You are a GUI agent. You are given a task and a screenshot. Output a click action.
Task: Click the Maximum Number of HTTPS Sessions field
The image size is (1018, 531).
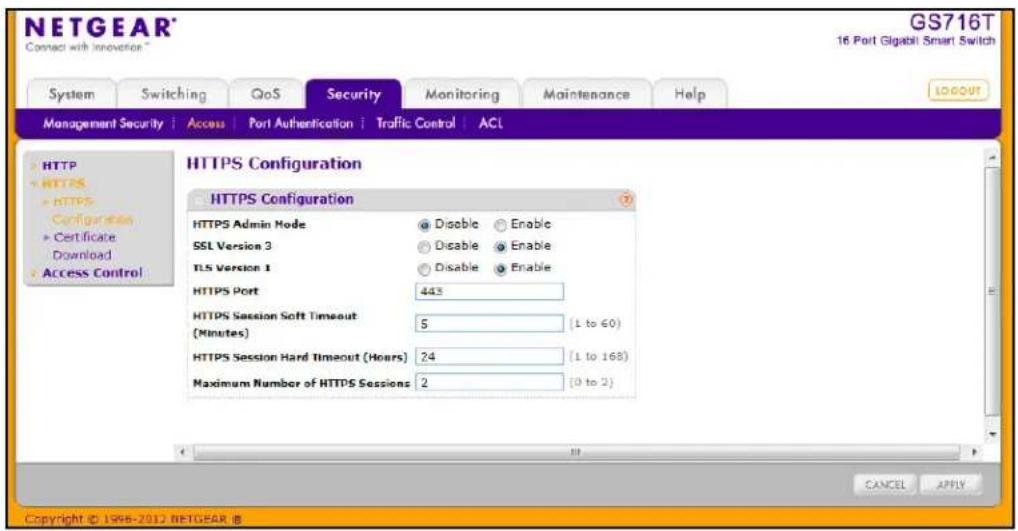click(x=489, y=382)
